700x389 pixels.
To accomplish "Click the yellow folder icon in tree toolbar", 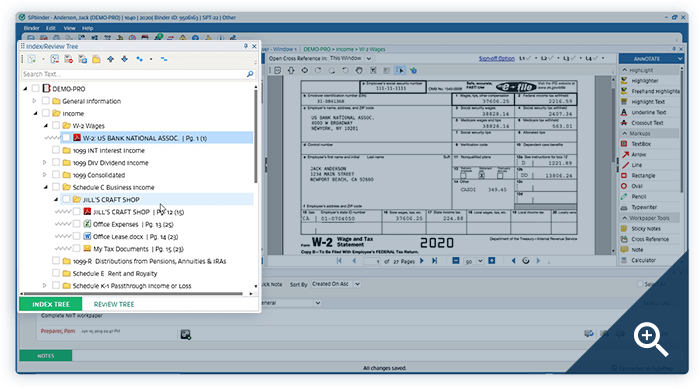I will 96,59.
